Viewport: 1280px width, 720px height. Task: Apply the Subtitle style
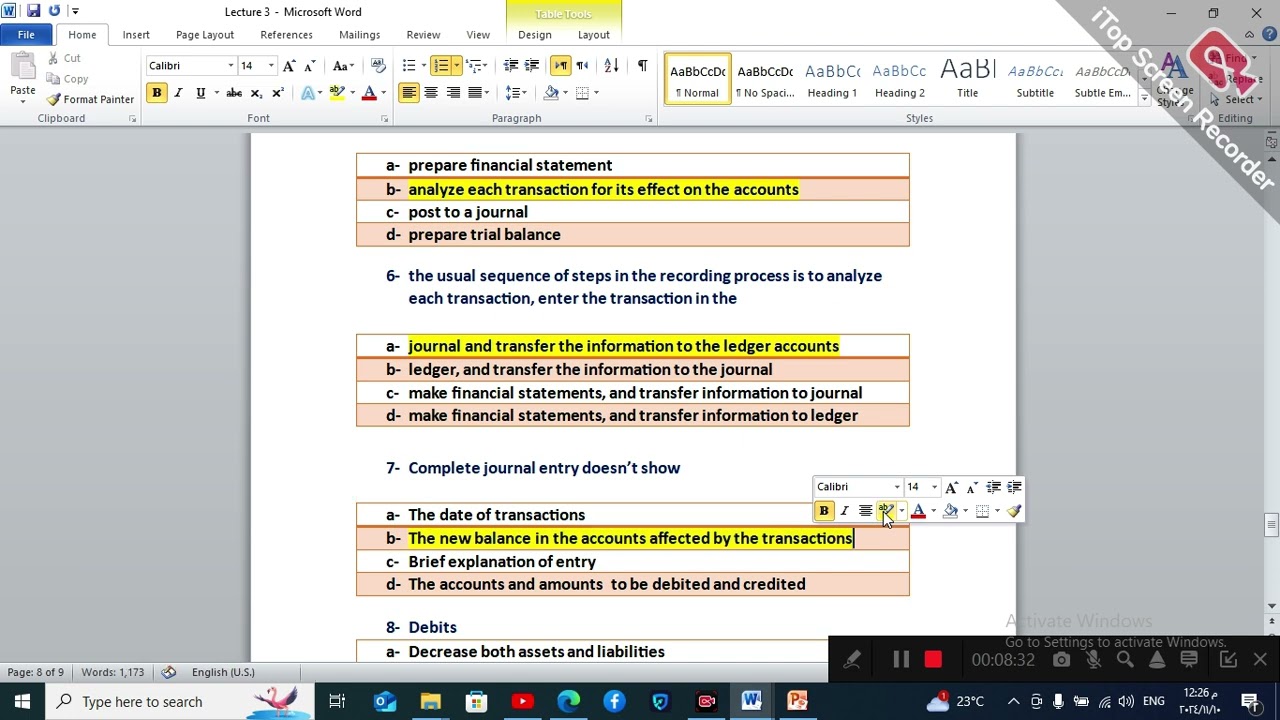click(x=1035, y=80)
